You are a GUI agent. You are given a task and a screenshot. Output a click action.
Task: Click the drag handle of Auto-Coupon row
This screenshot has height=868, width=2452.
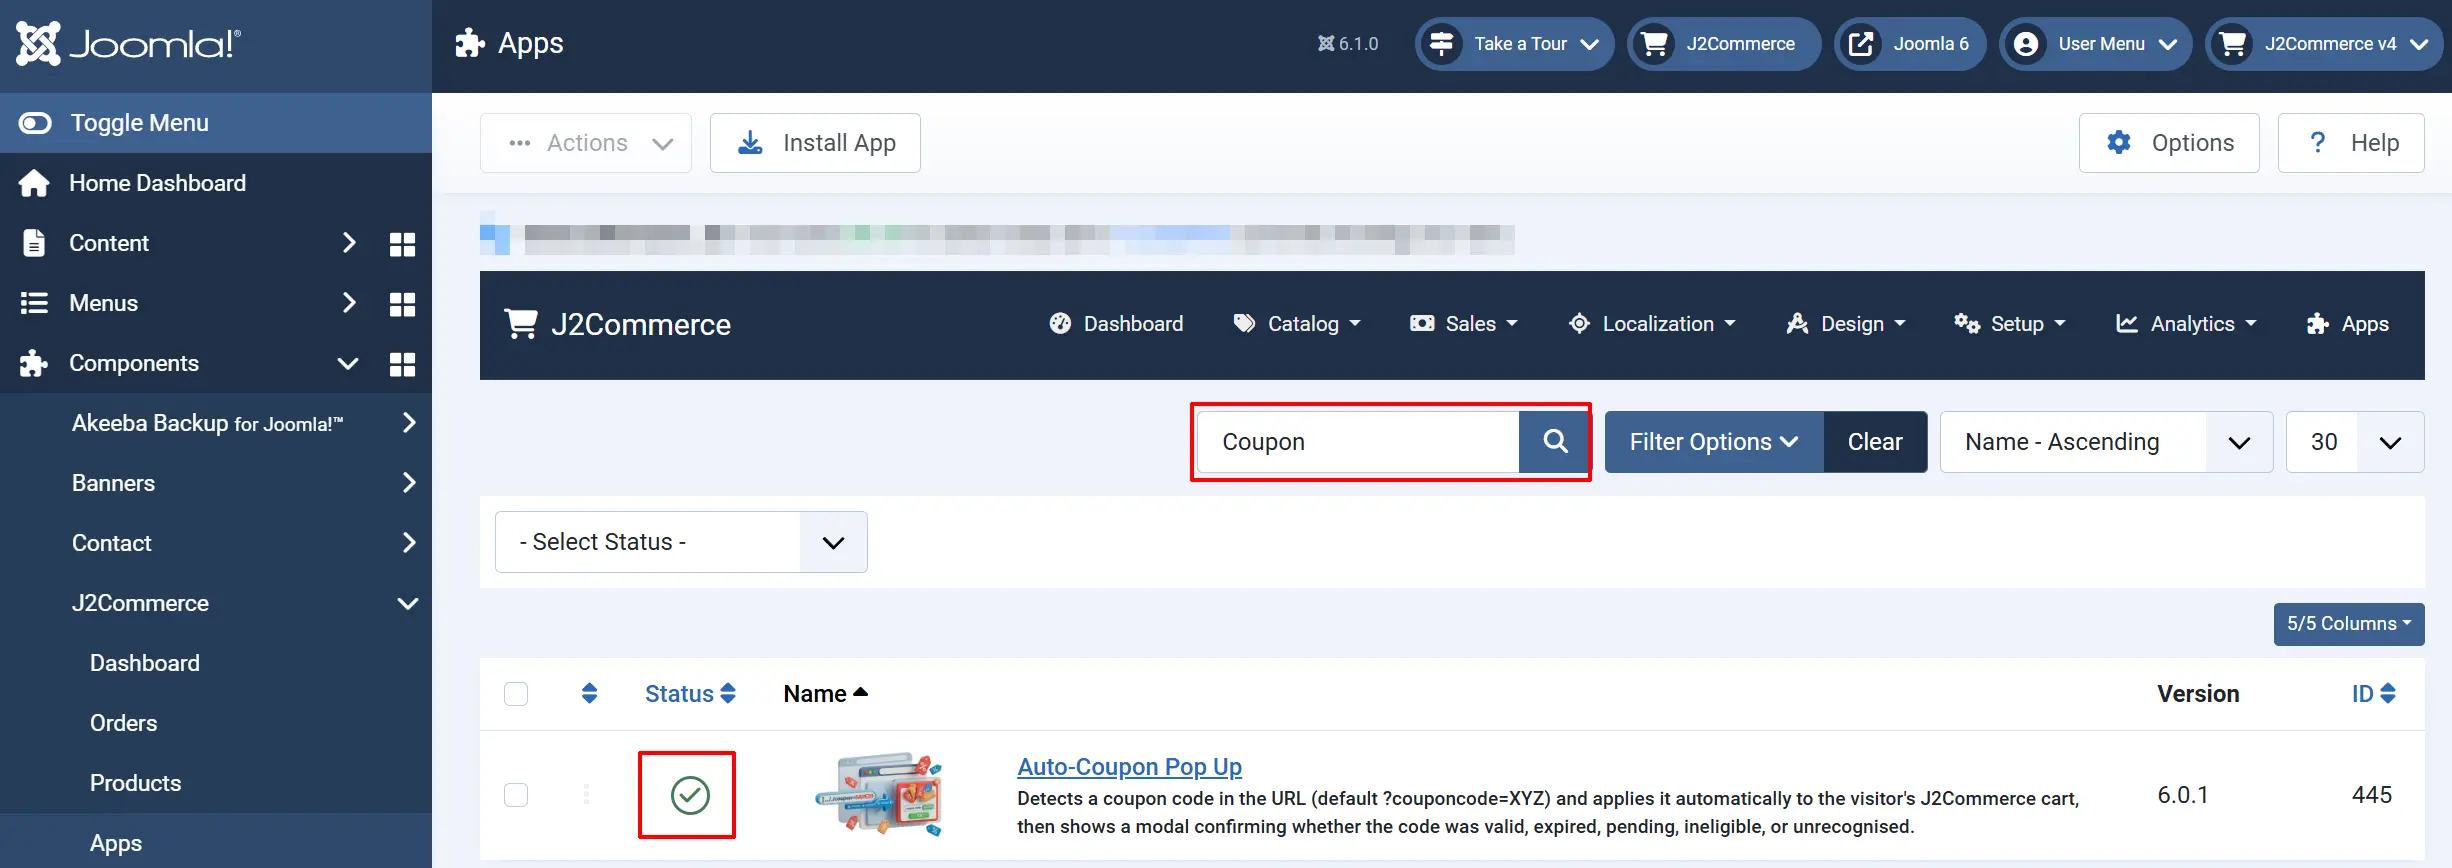click(586, 795)
